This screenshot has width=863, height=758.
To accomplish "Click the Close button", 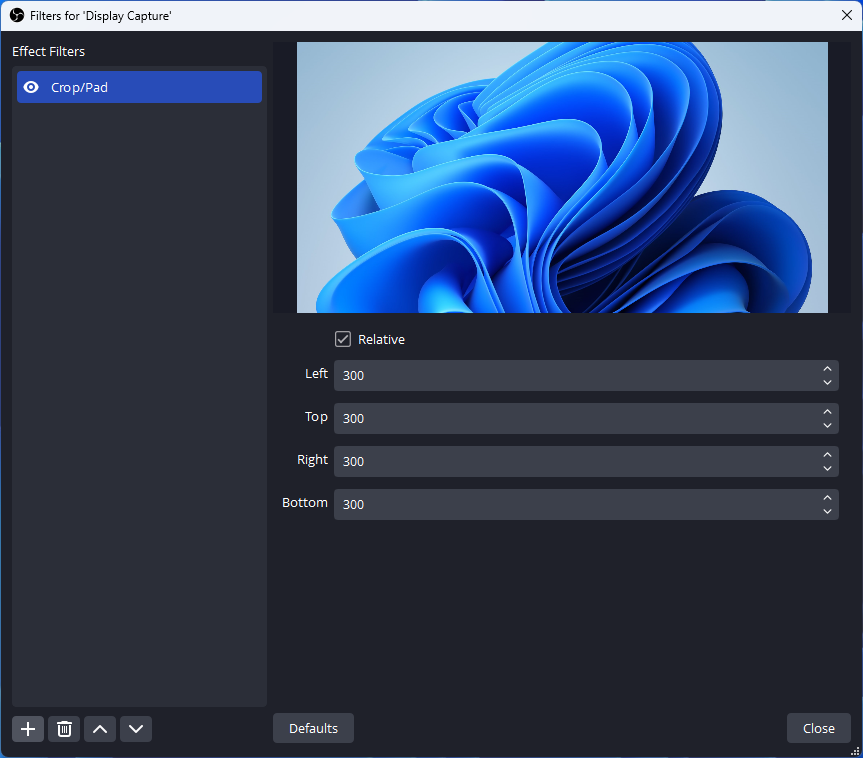I will pyautogui.click(x=818, y=728).
